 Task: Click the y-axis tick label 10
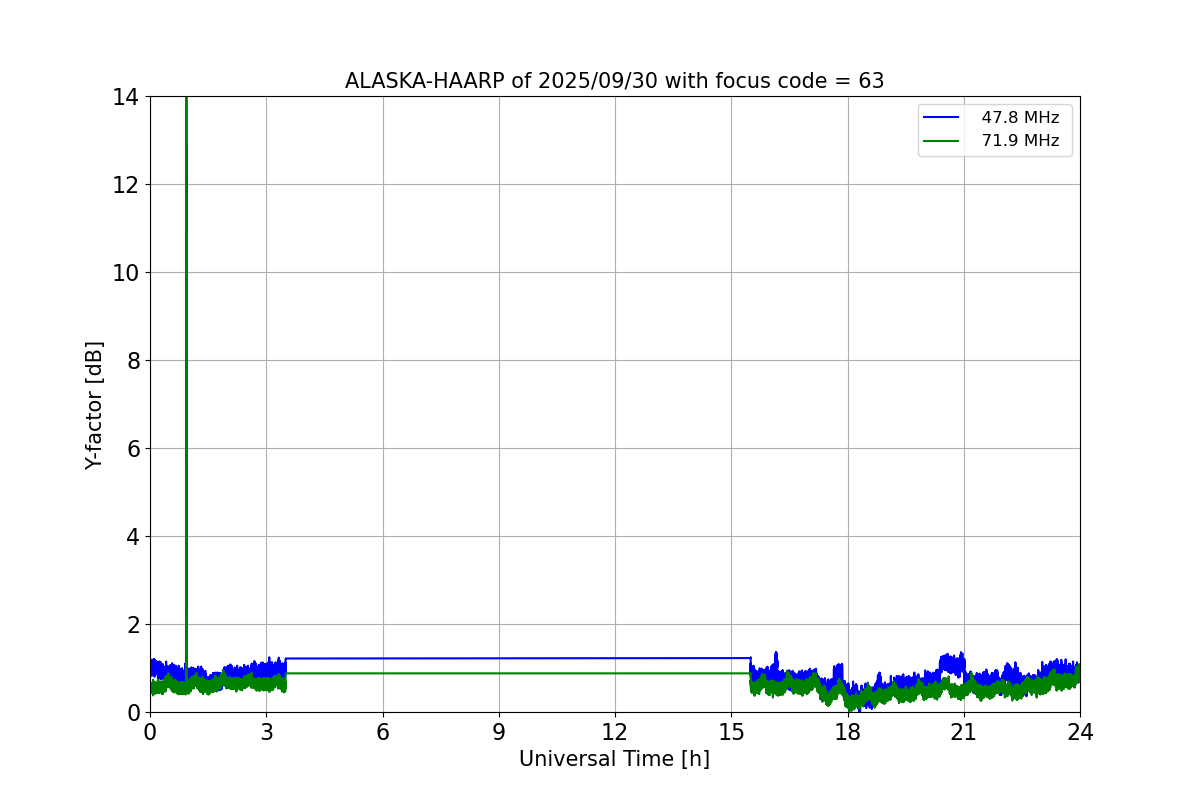126,273
